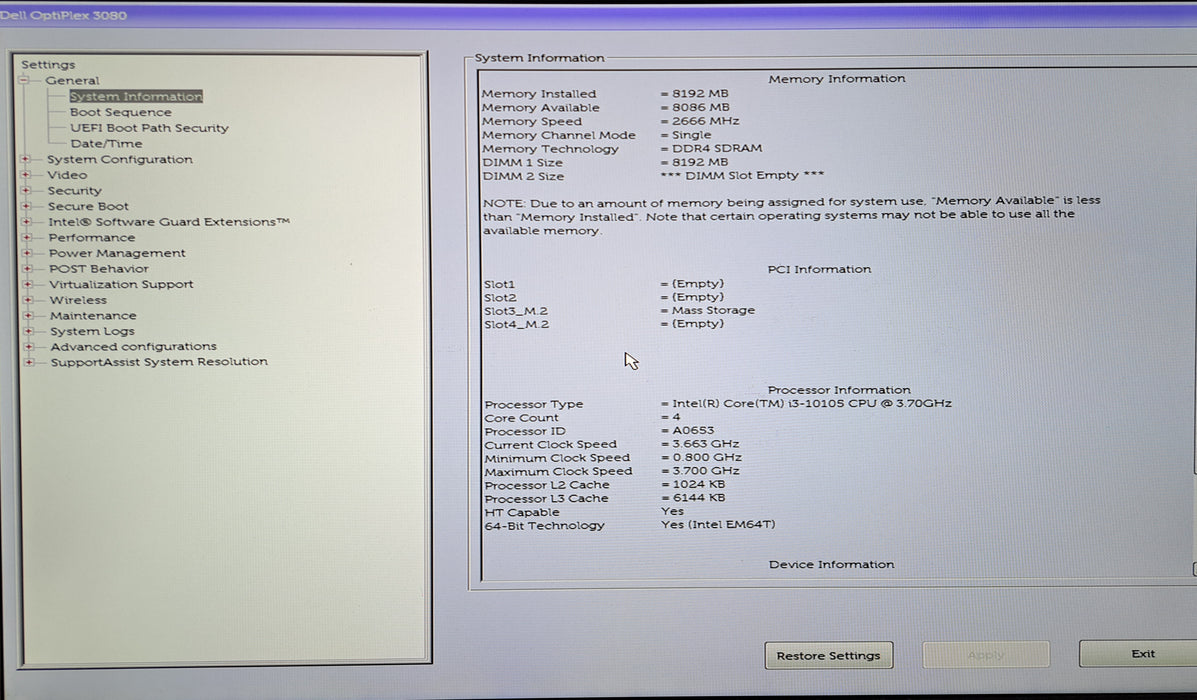Select Intel Software Guard Extensions label

coord(169,221)
